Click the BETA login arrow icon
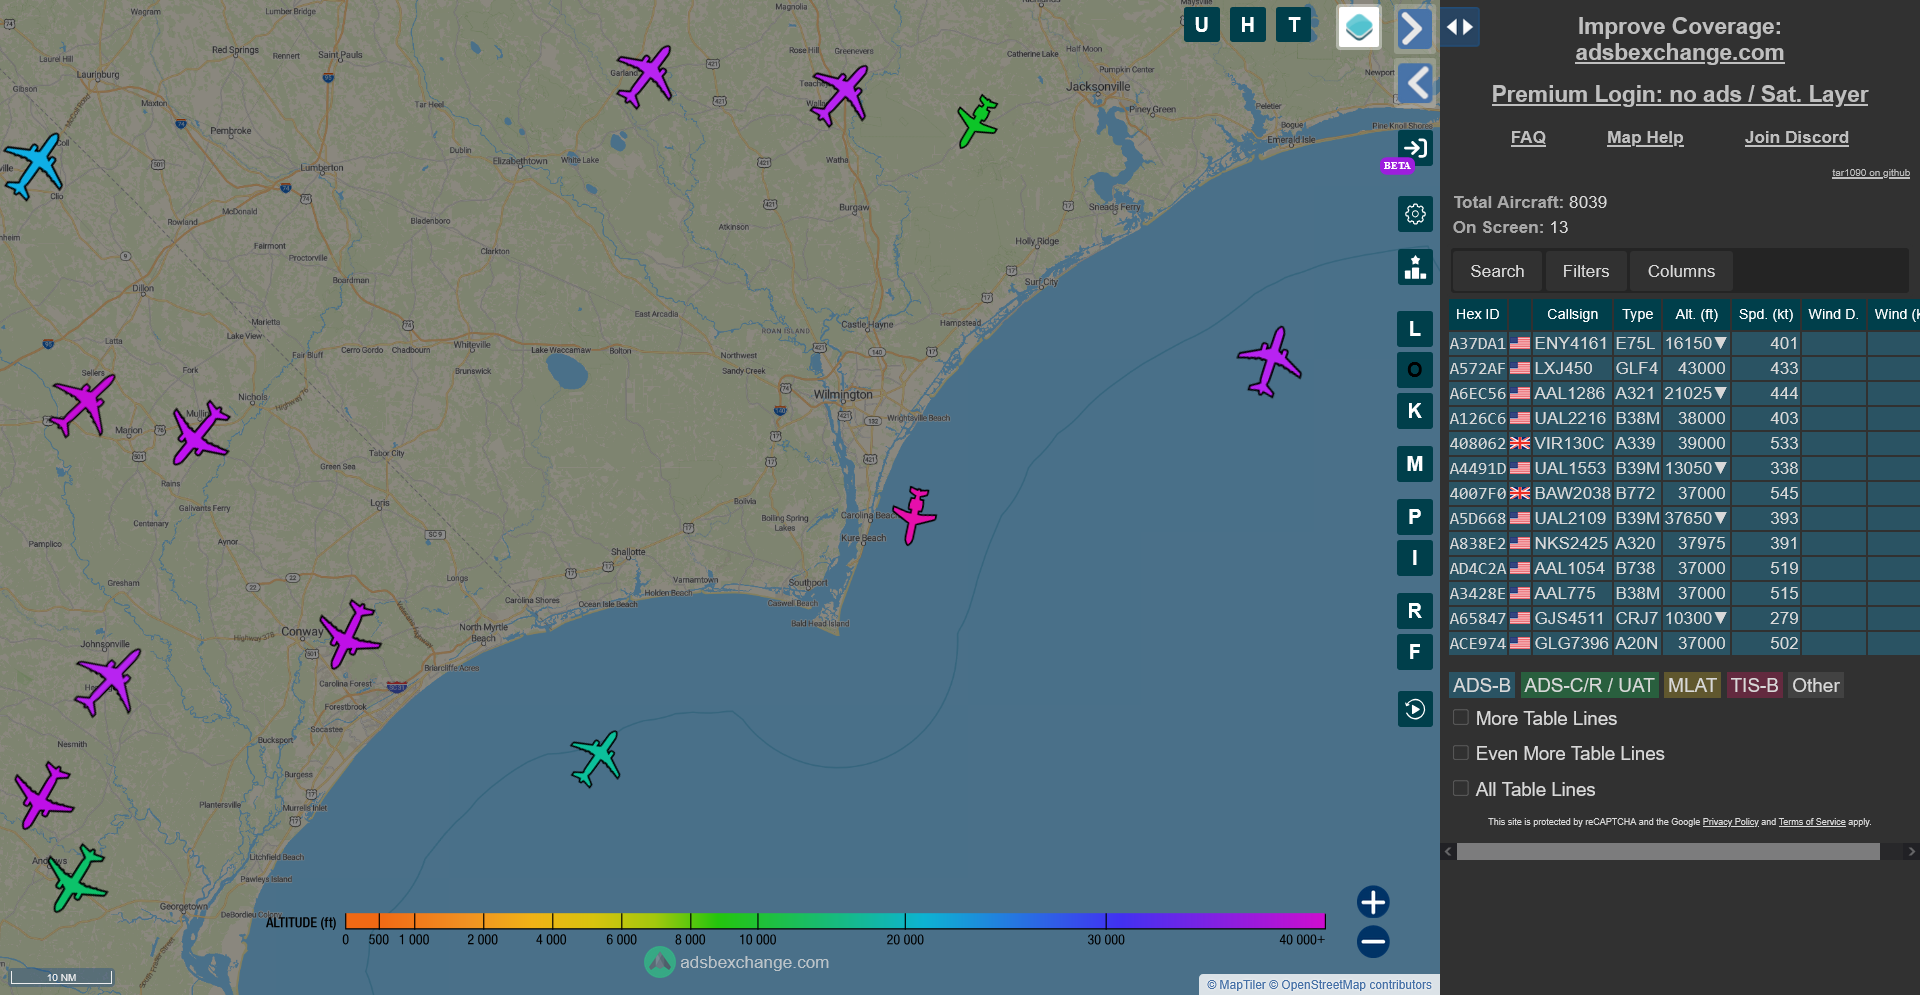1920x995 pixels. 1415,148
